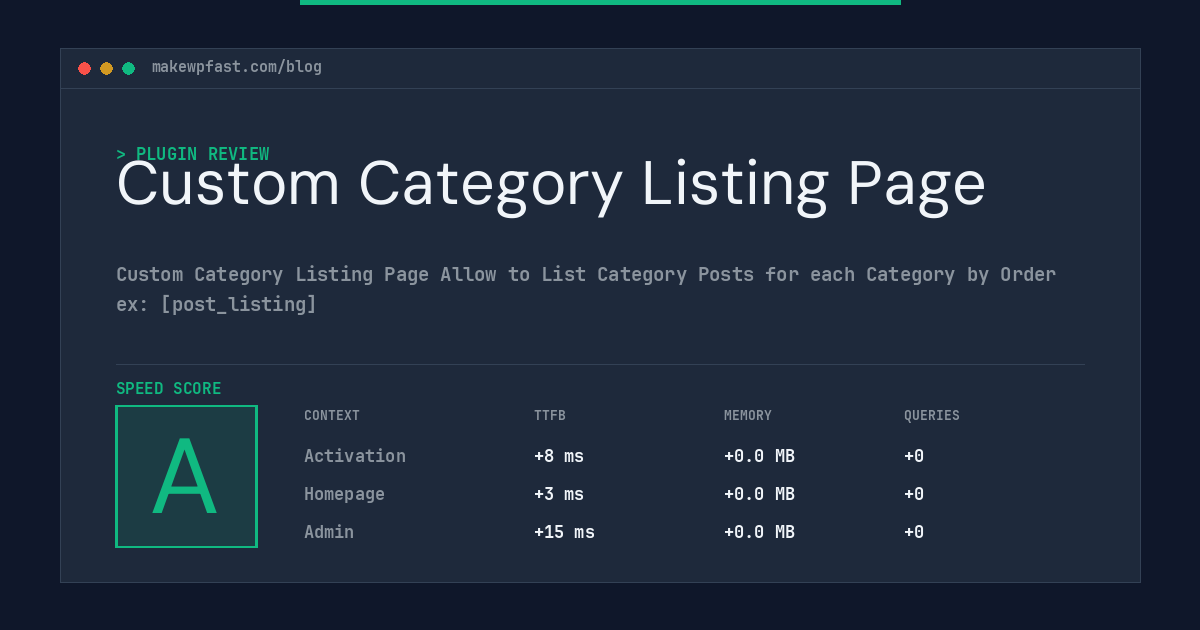This screenshot has width=1200, height=630.
Task: Click the MEMORY column header
Action: tap(748, 416)
